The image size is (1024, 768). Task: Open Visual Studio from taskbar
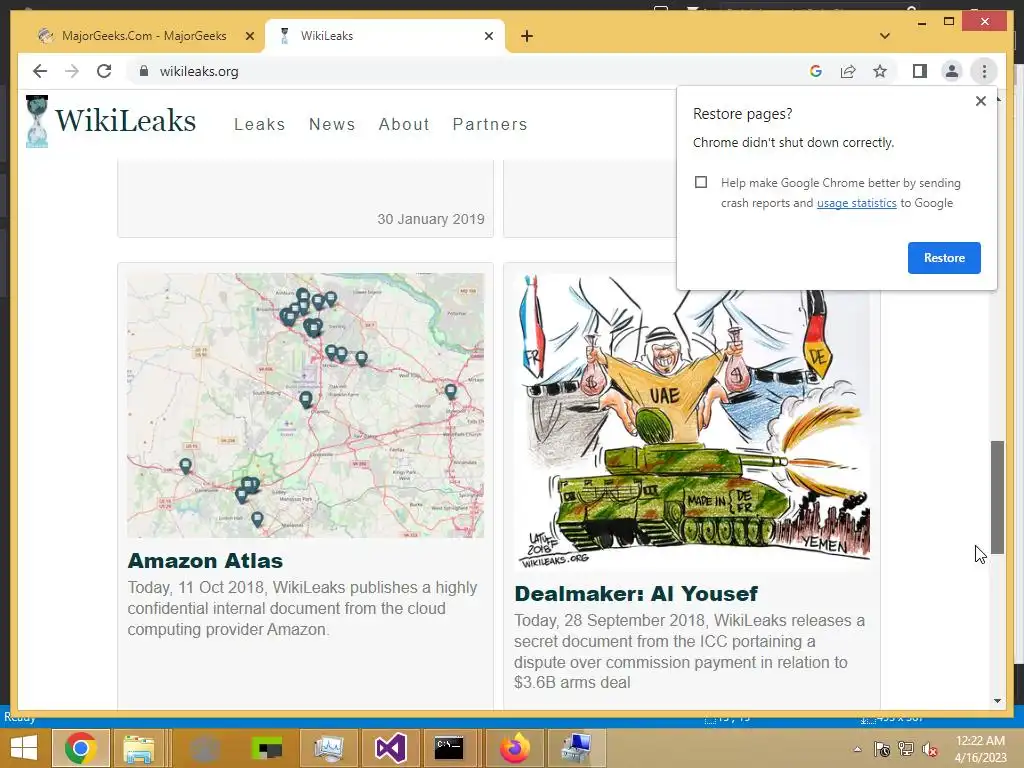click(x=391, y=748)
